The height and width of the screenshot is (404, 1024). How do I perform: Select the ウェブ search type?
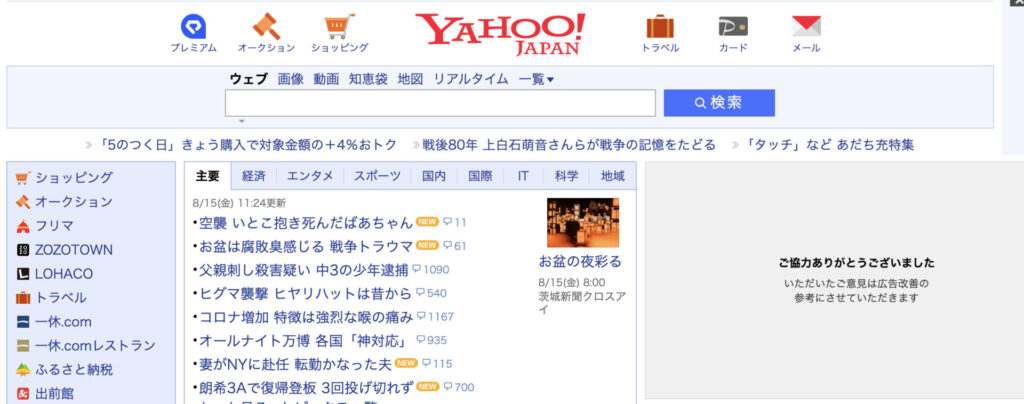248,79
